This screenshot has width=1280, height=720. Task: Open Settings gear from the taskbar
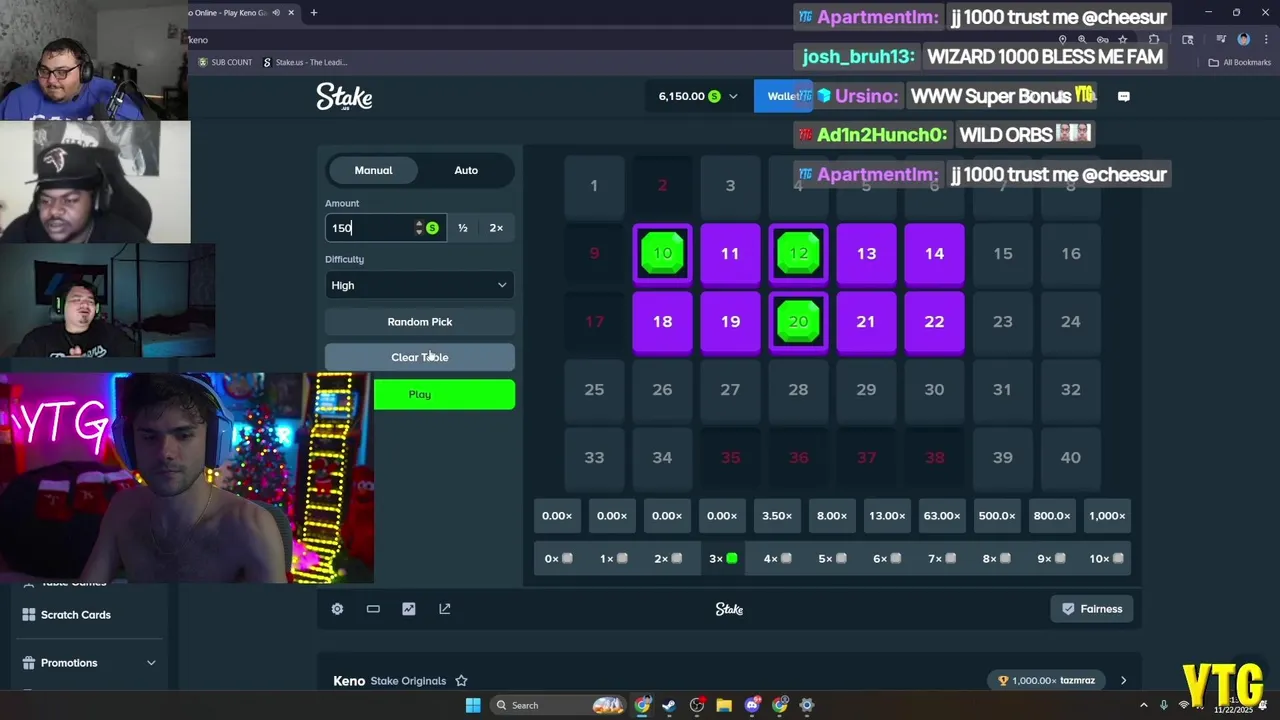(x=807, y=705)
